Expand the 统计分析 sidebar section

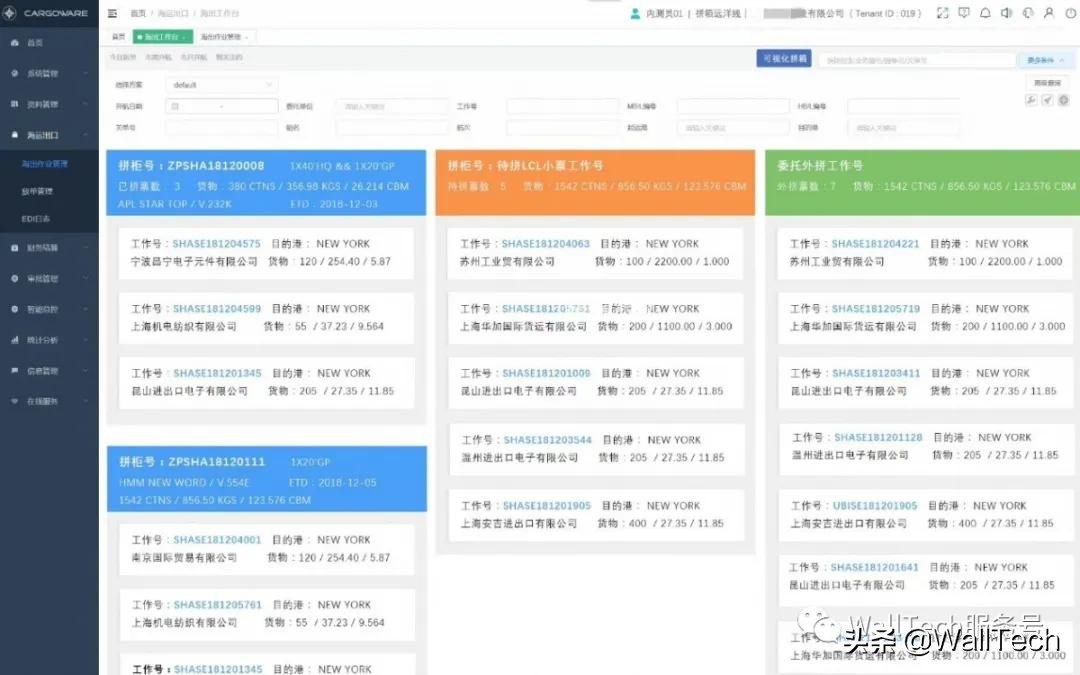[40, 339]
